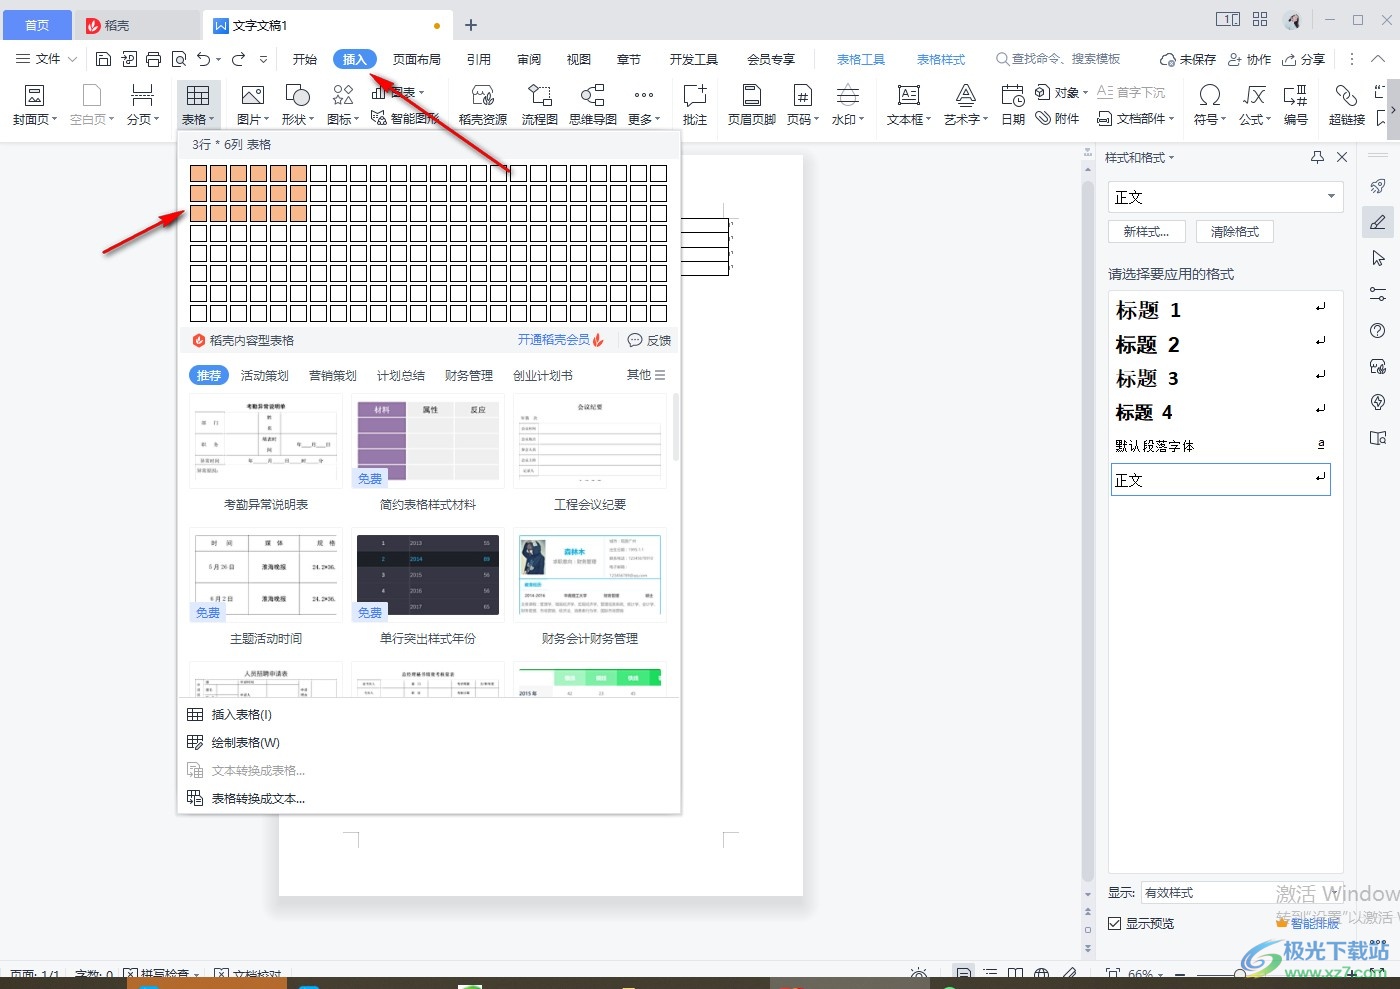Open the Icons (图标) library

(343, 105)
